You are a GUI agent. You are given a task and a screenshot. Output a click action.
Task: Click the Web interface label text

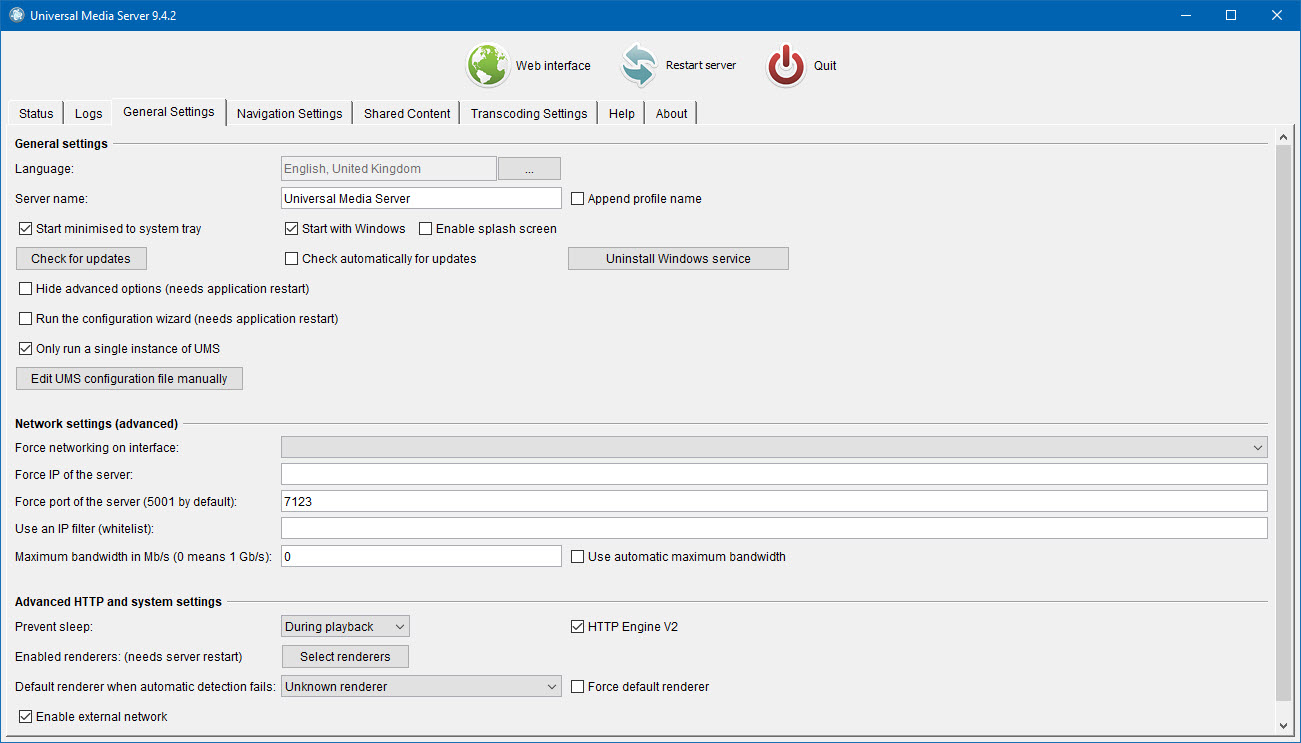click(x=553, y=66)
